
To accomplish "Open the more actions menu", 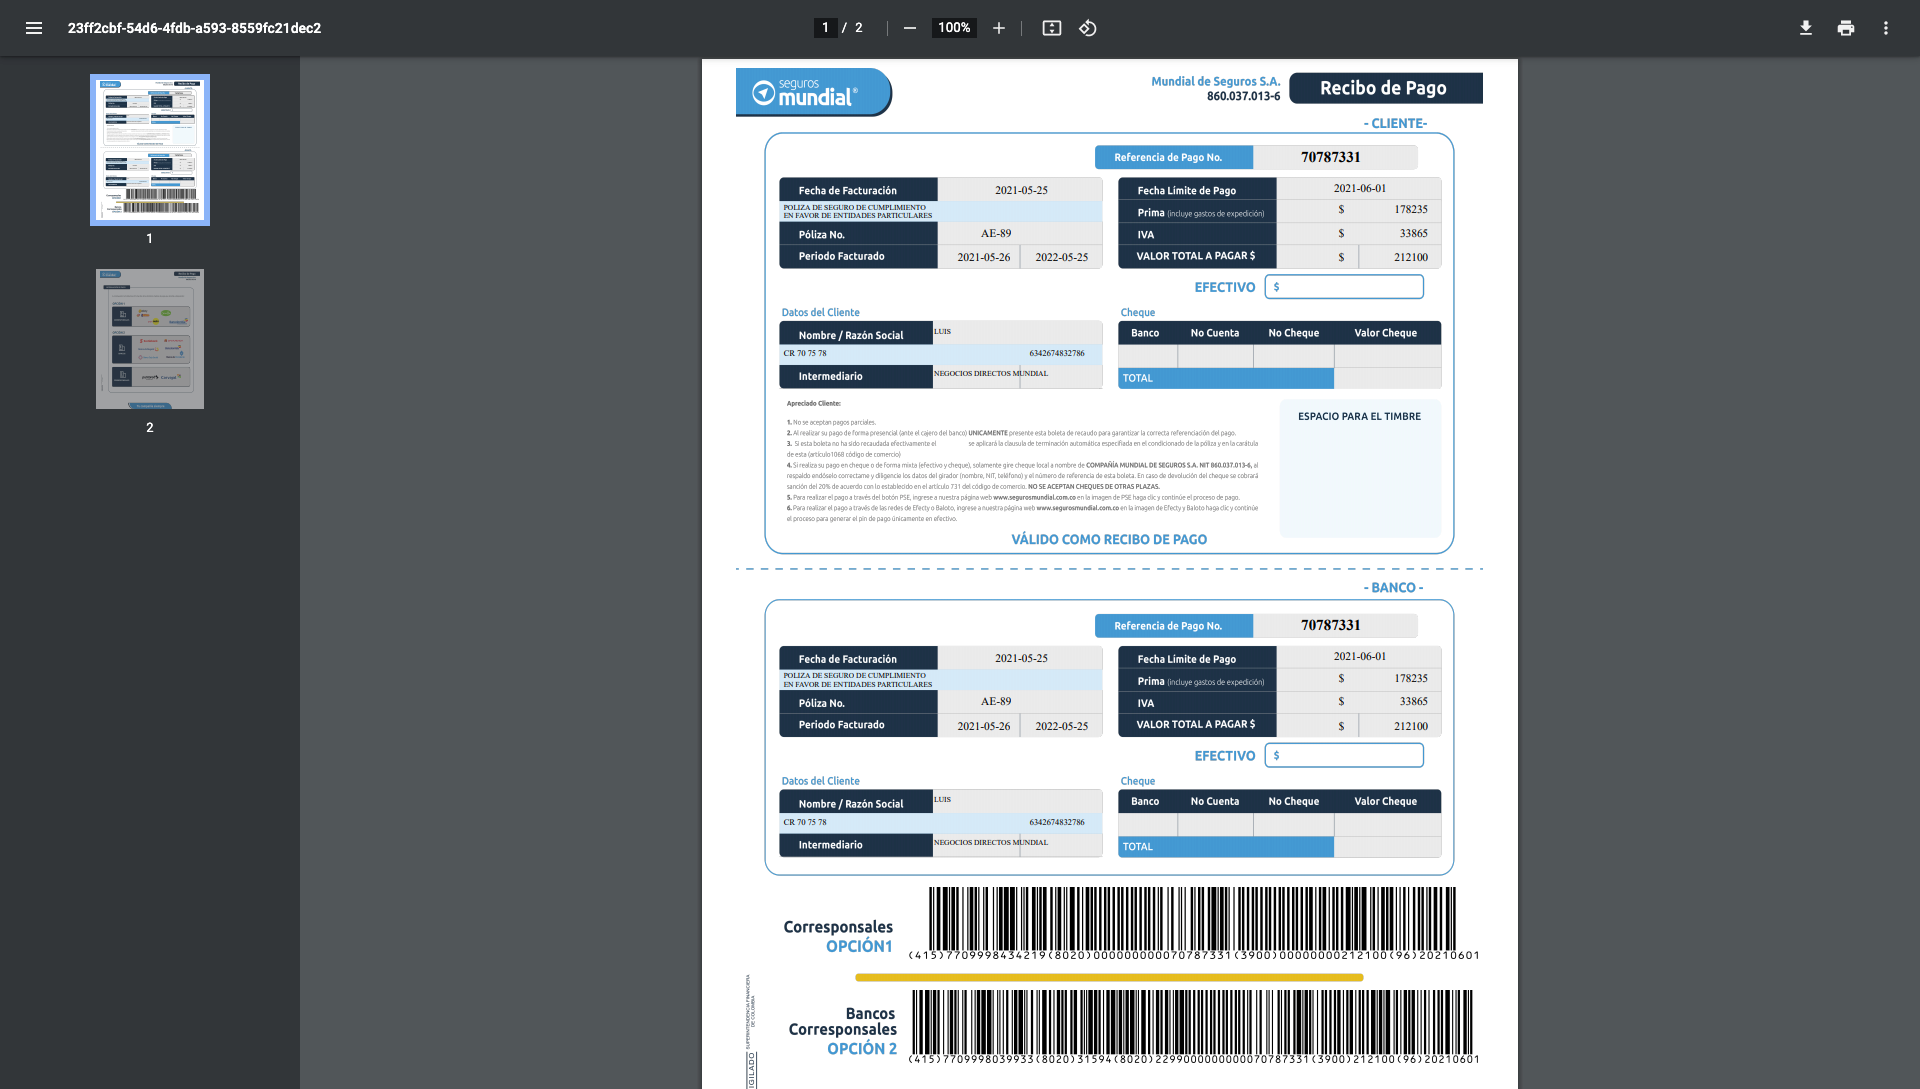I will click(1885, 28).
